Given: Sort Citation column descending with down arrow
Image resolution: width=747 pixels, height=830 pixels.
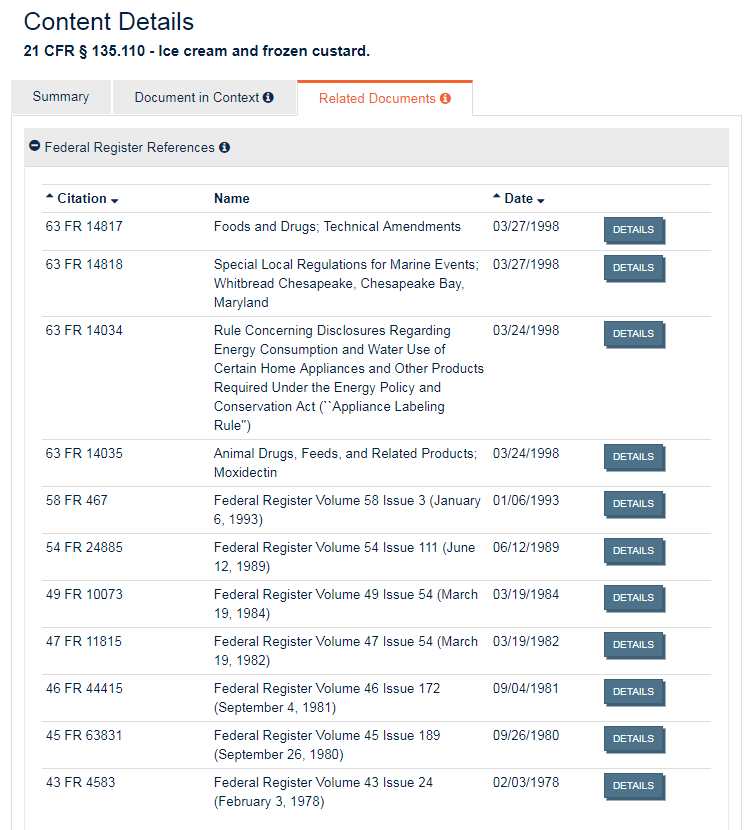Looking at the screenshot, I should tap(115, 200).
